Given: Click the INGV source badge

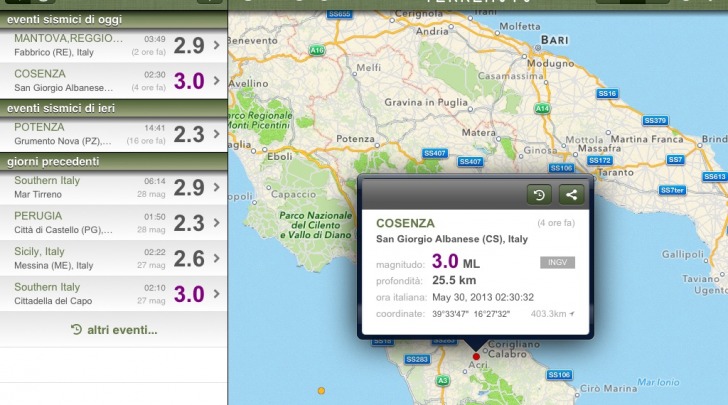Looking at the screenshot, I should coord(557,262).
